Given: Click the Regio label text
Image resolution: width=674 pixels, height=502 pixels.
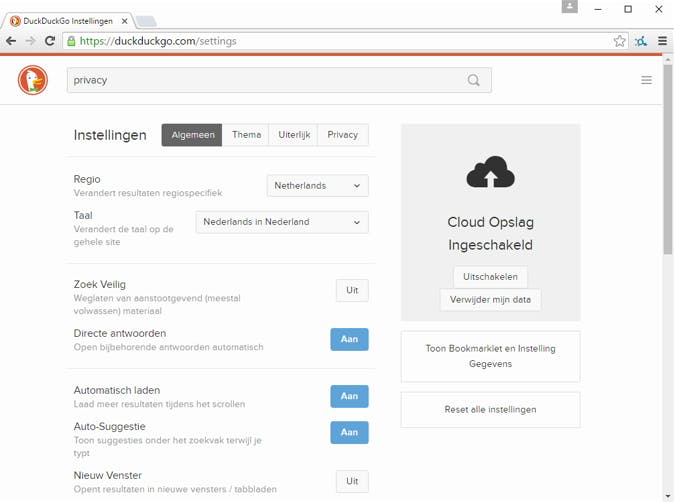Looking at the screenshot, I should (x=87, y=180).
